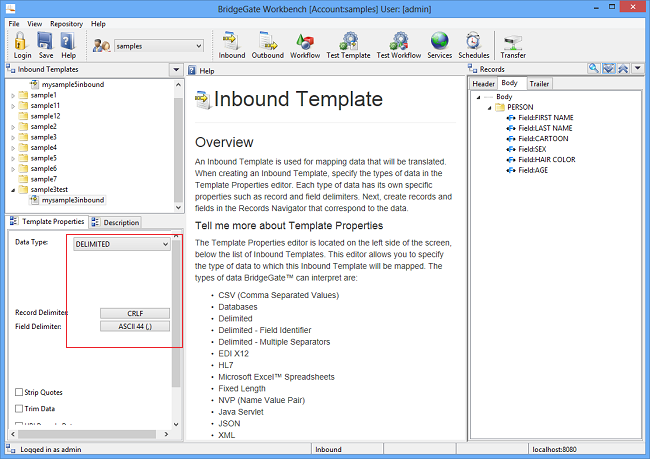650x459 pixels.
Task: Select the Field:FIRST NAME field icon
Action: 511,118
